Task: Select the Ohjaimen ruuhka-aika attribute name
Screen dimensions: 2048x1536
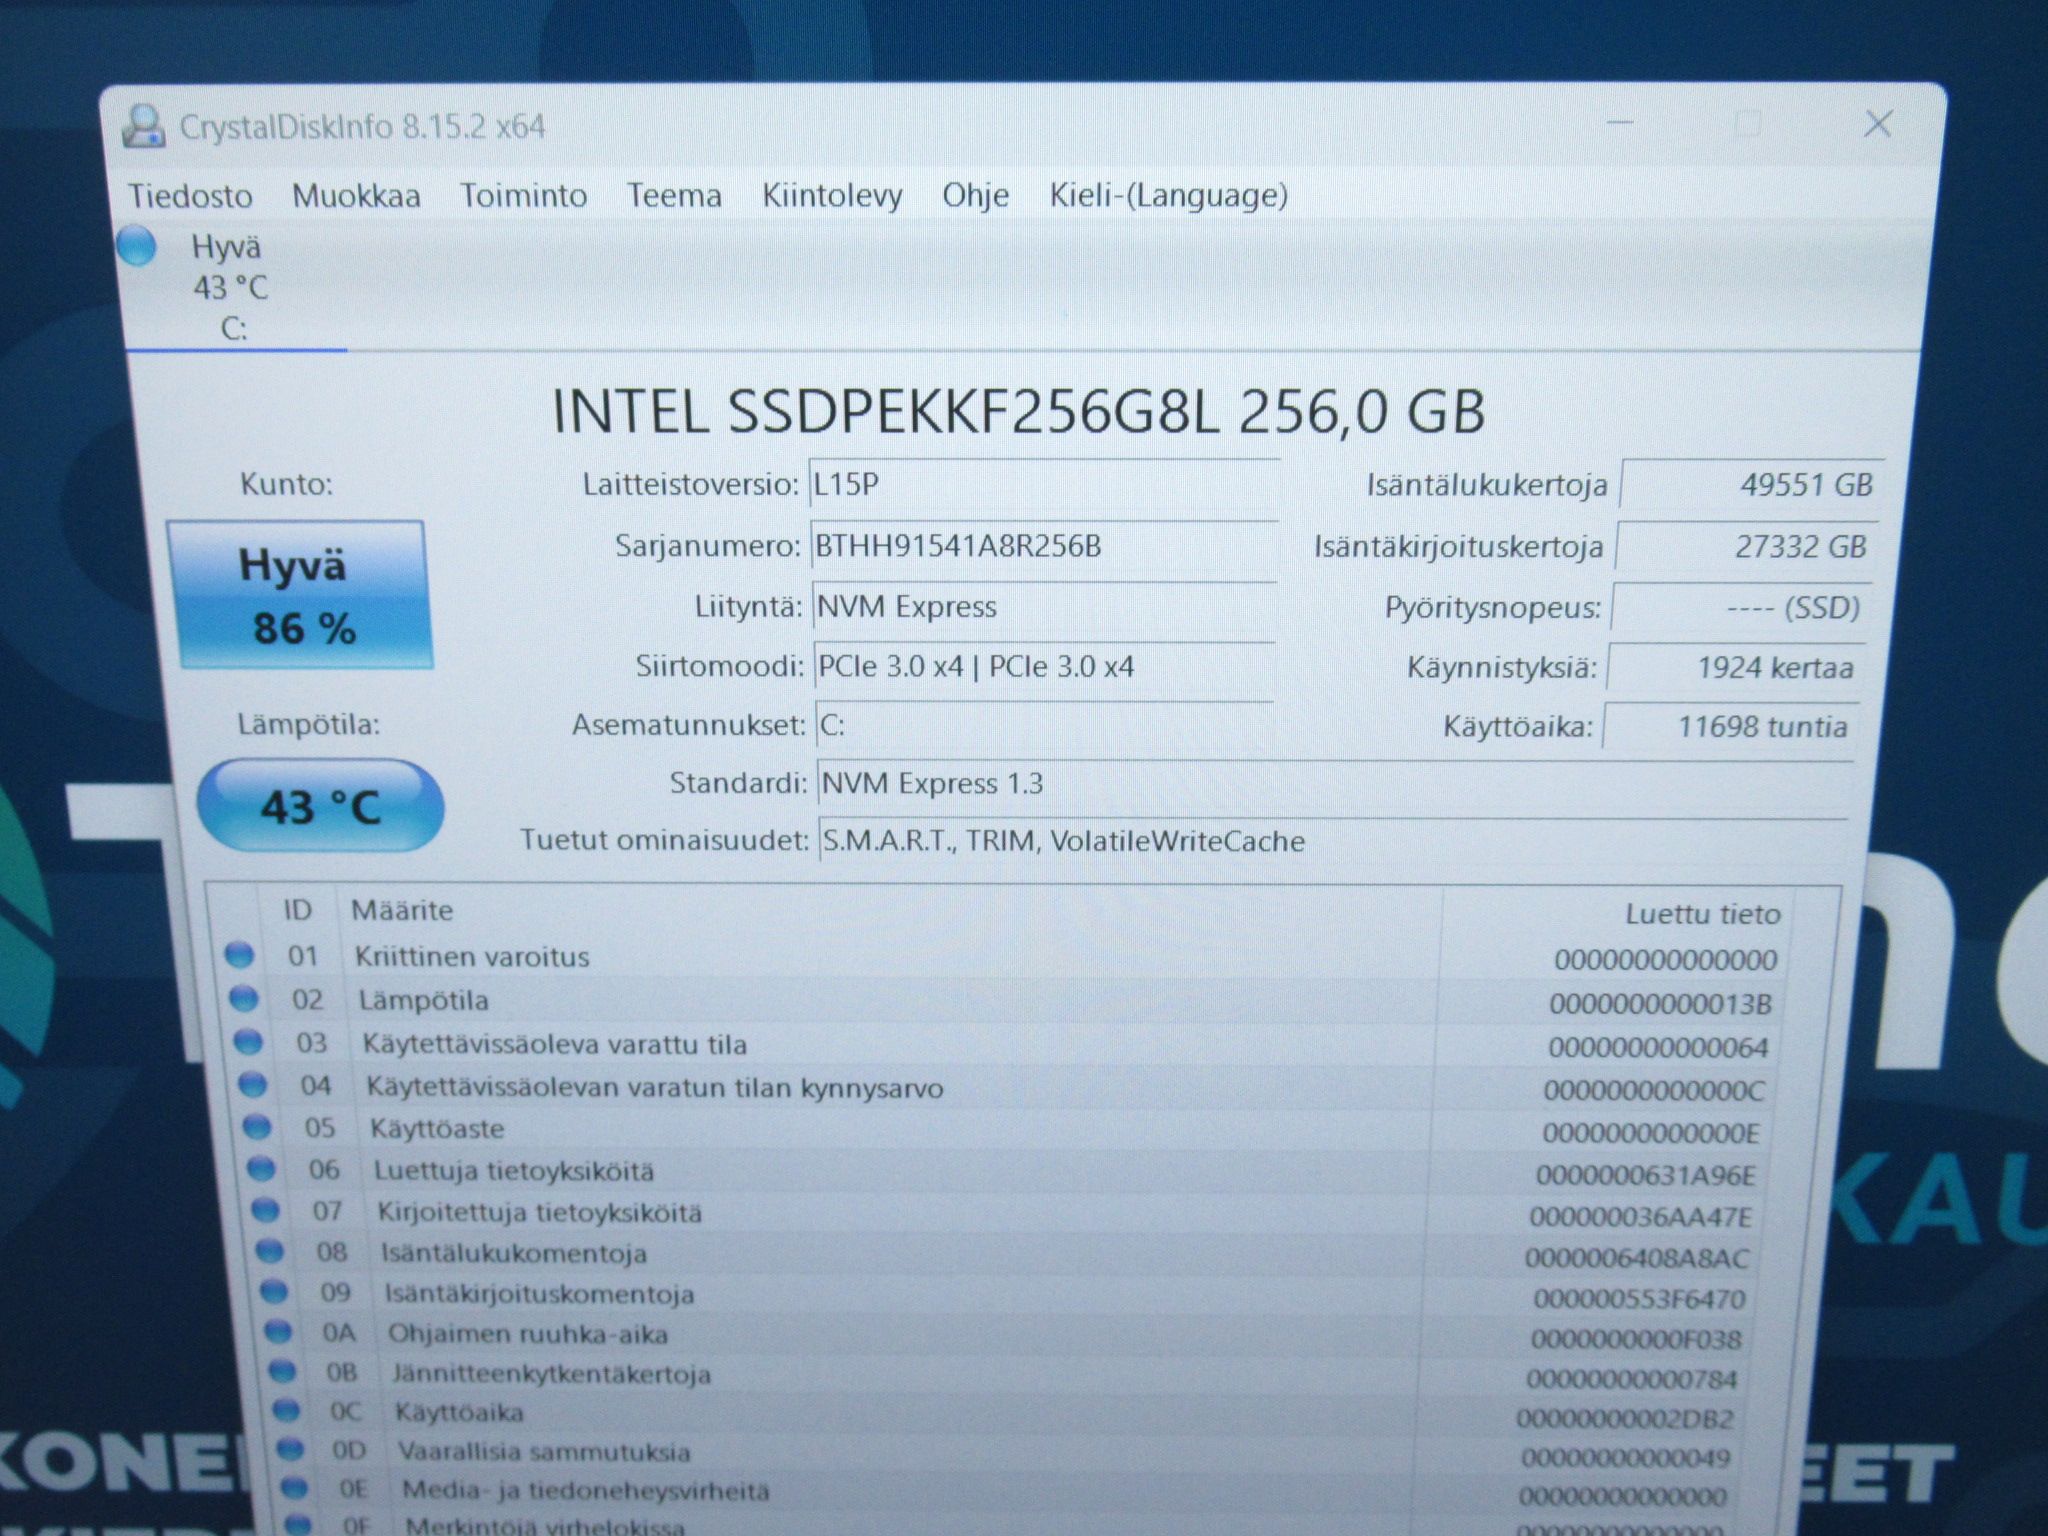Action: pos(528,1334)
